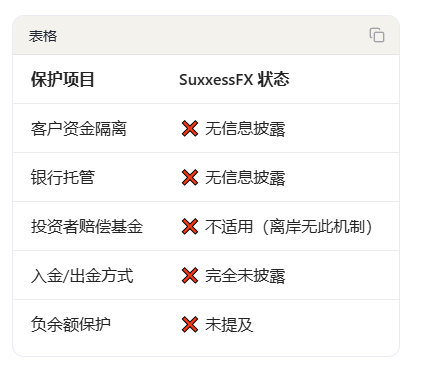Copy the table using the copy icon
The image size is (443, 368).
coord(377,35)
